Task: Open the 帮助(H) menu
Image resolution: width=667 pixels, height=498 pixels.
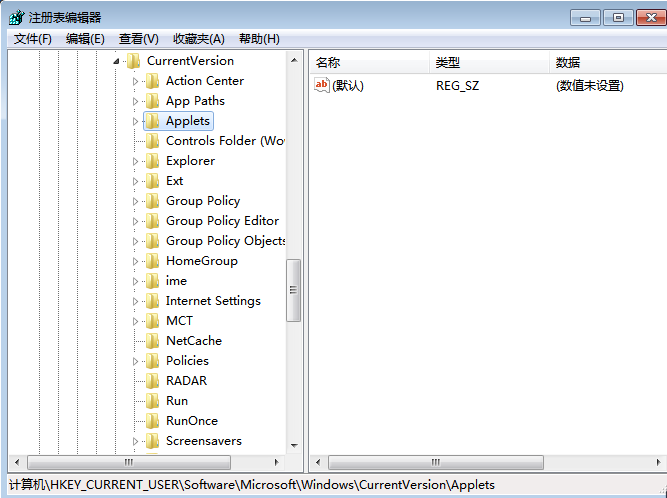Action: click(x=259, y=39)
